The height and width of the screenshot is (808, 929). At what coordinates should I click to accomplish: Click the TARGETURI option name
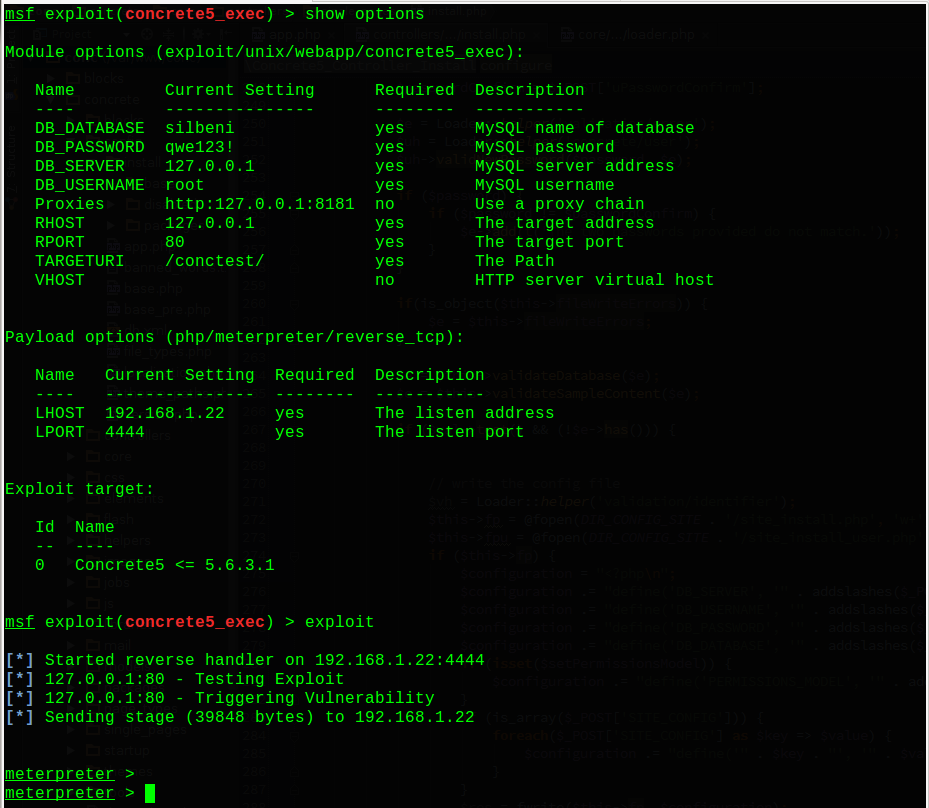coord(79,261)
